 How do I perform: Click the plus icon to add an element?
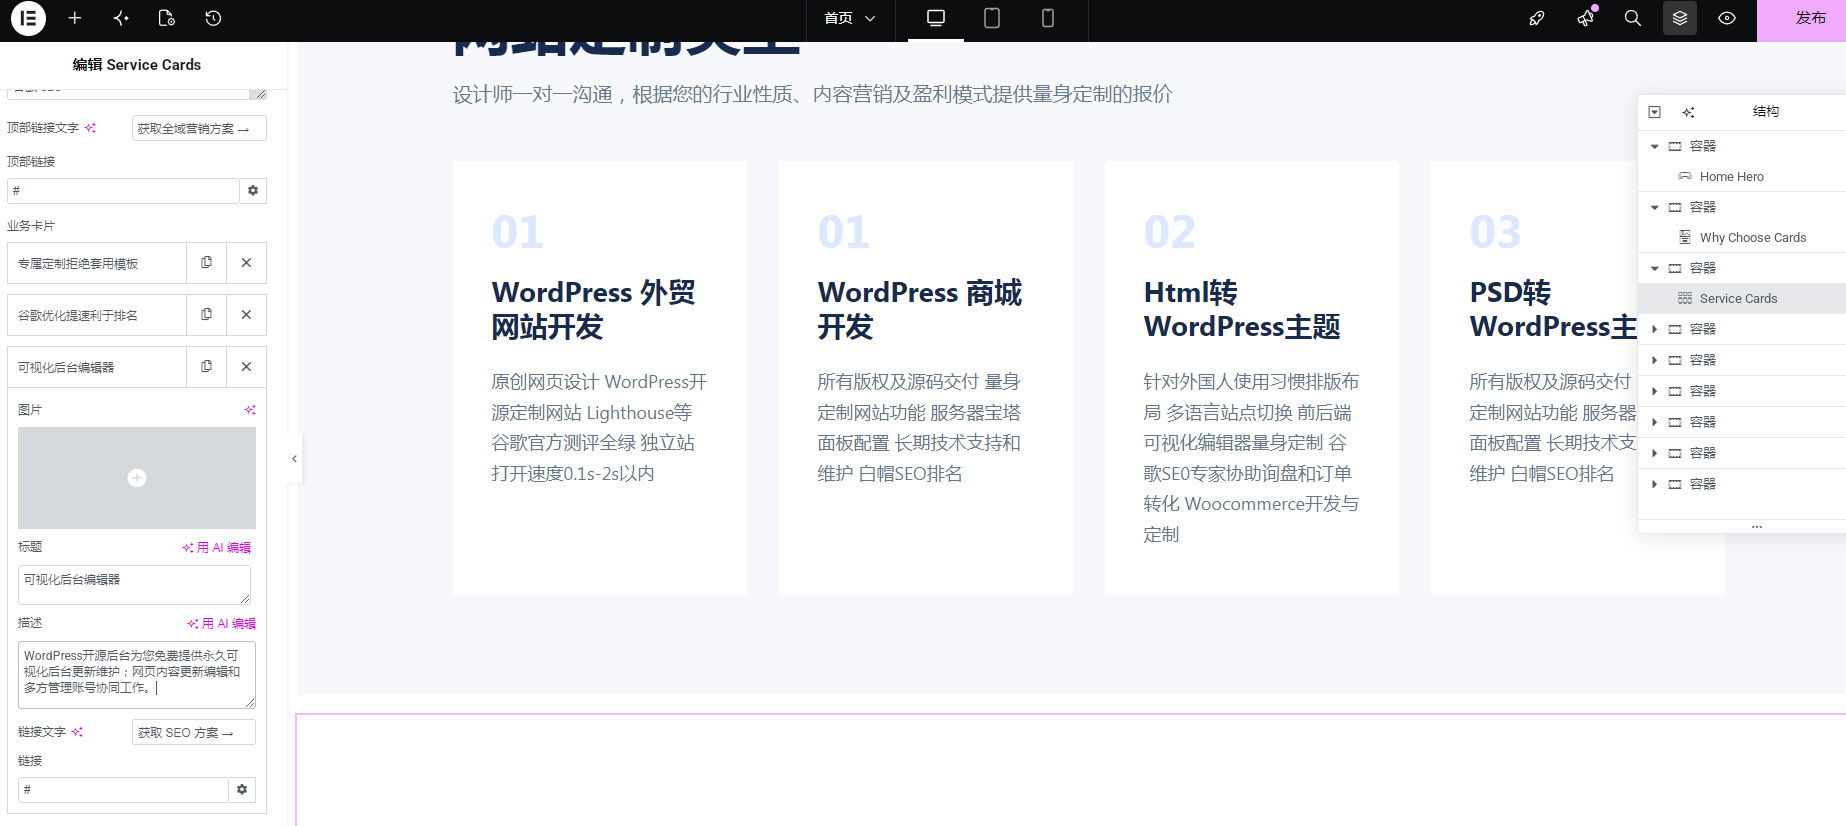click(x=75, y=18)
